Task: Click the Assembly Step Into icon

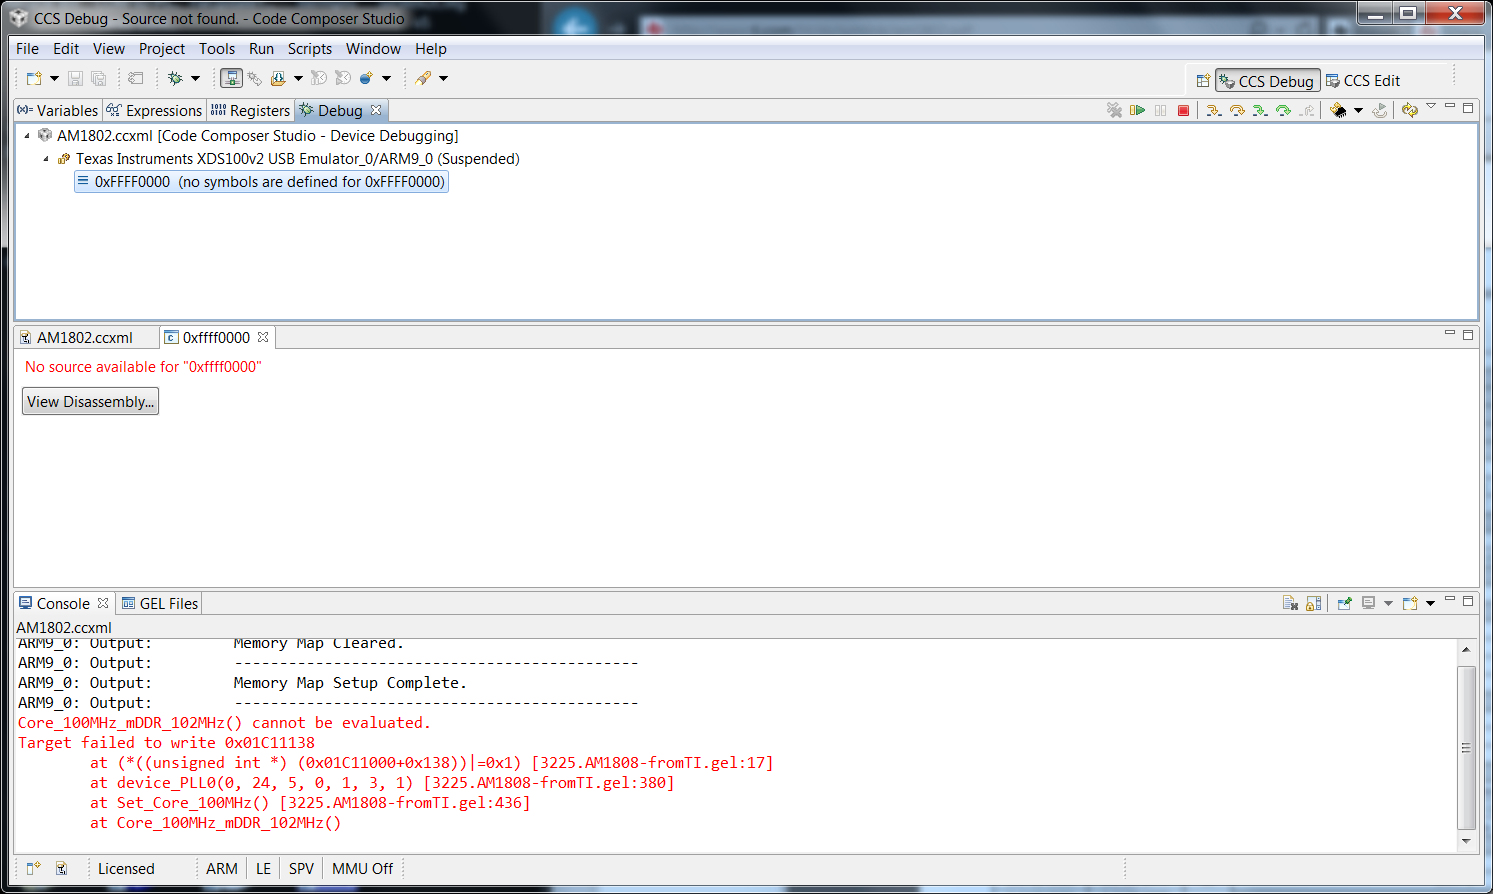Action: point(1260,110)
